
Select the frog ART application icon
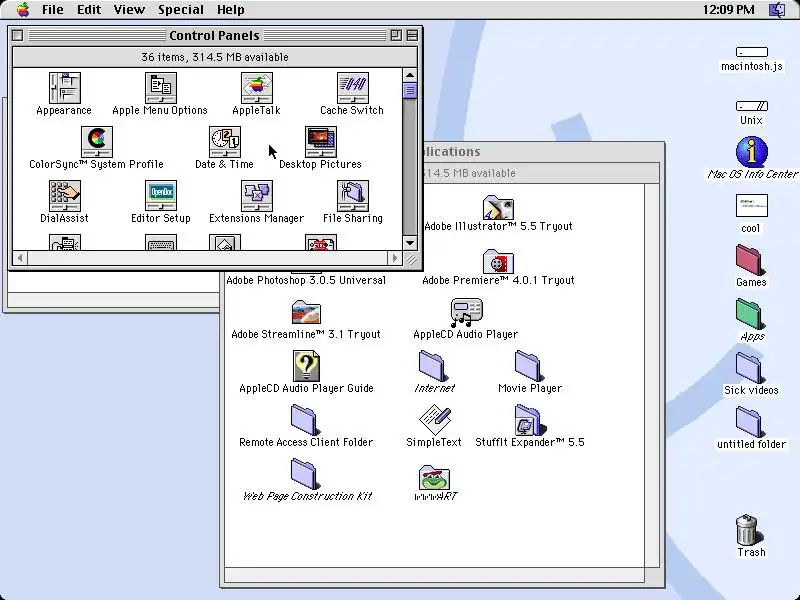click(434, 478)
